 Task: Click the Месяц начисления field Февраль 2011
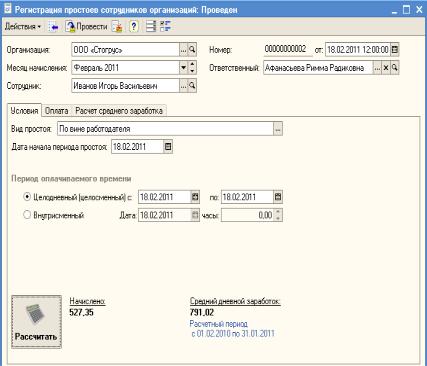(126, 68)
